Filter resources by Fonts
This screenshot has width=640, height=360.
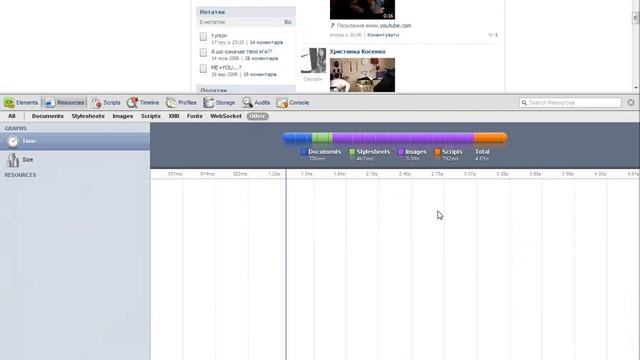pos(195,116)
